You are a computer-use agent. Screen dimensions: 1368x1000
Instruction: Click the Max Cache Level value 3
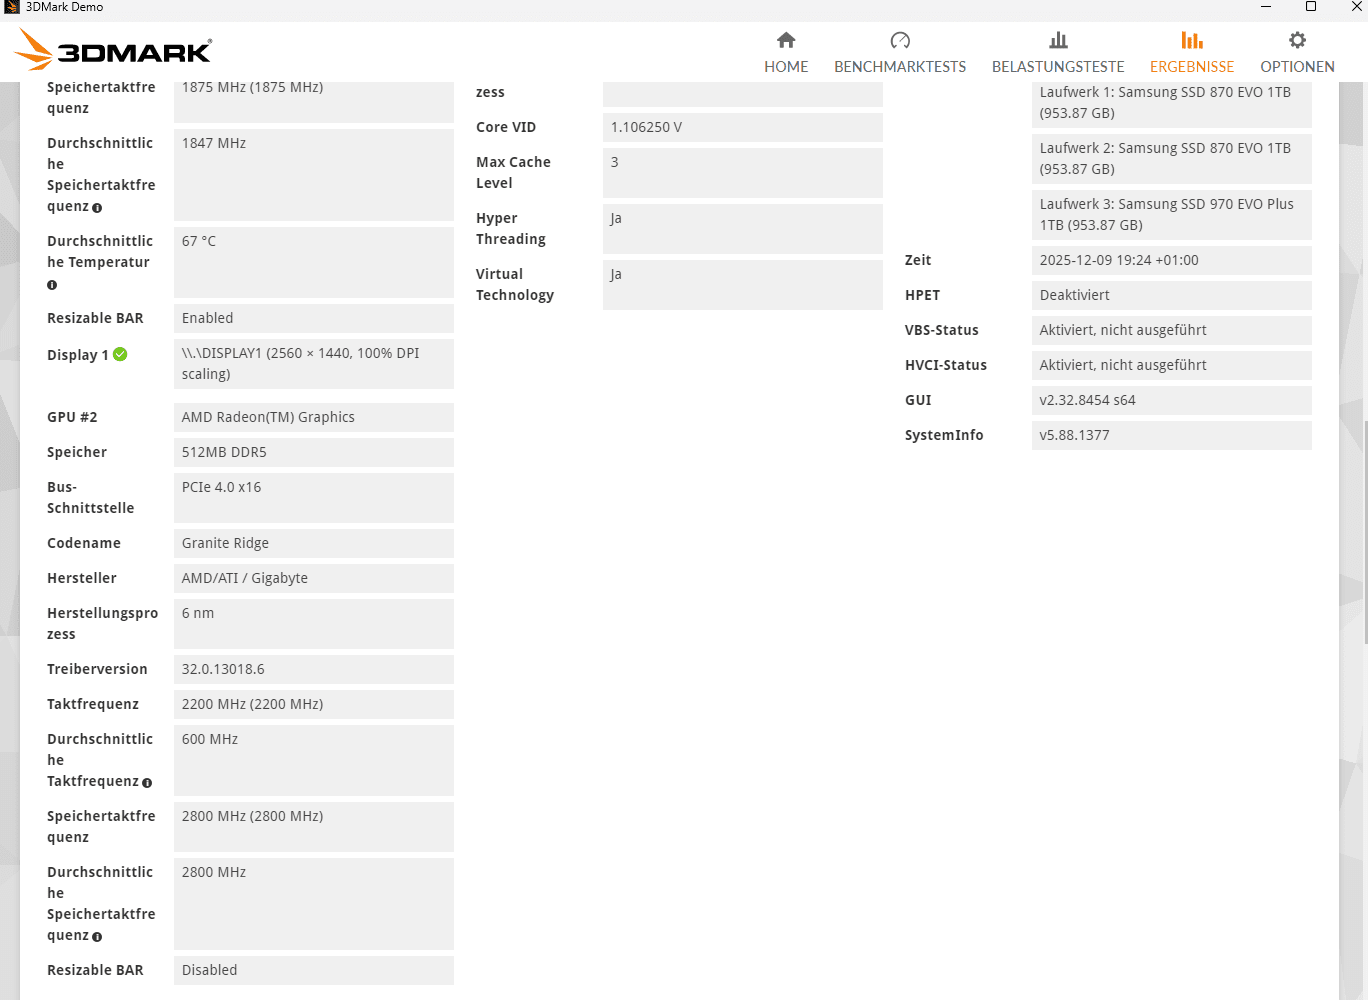click(x=743, y=173)
